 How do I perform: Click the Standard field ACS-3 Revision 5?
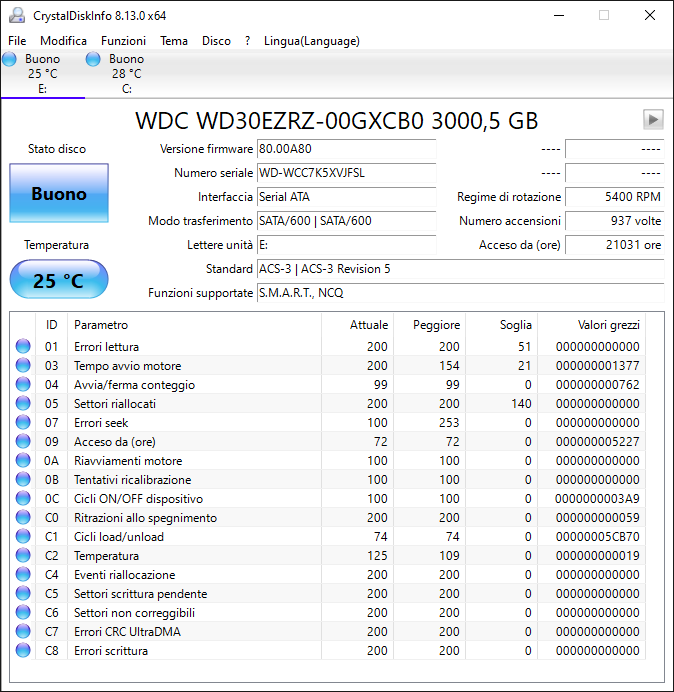click(460, 269)
